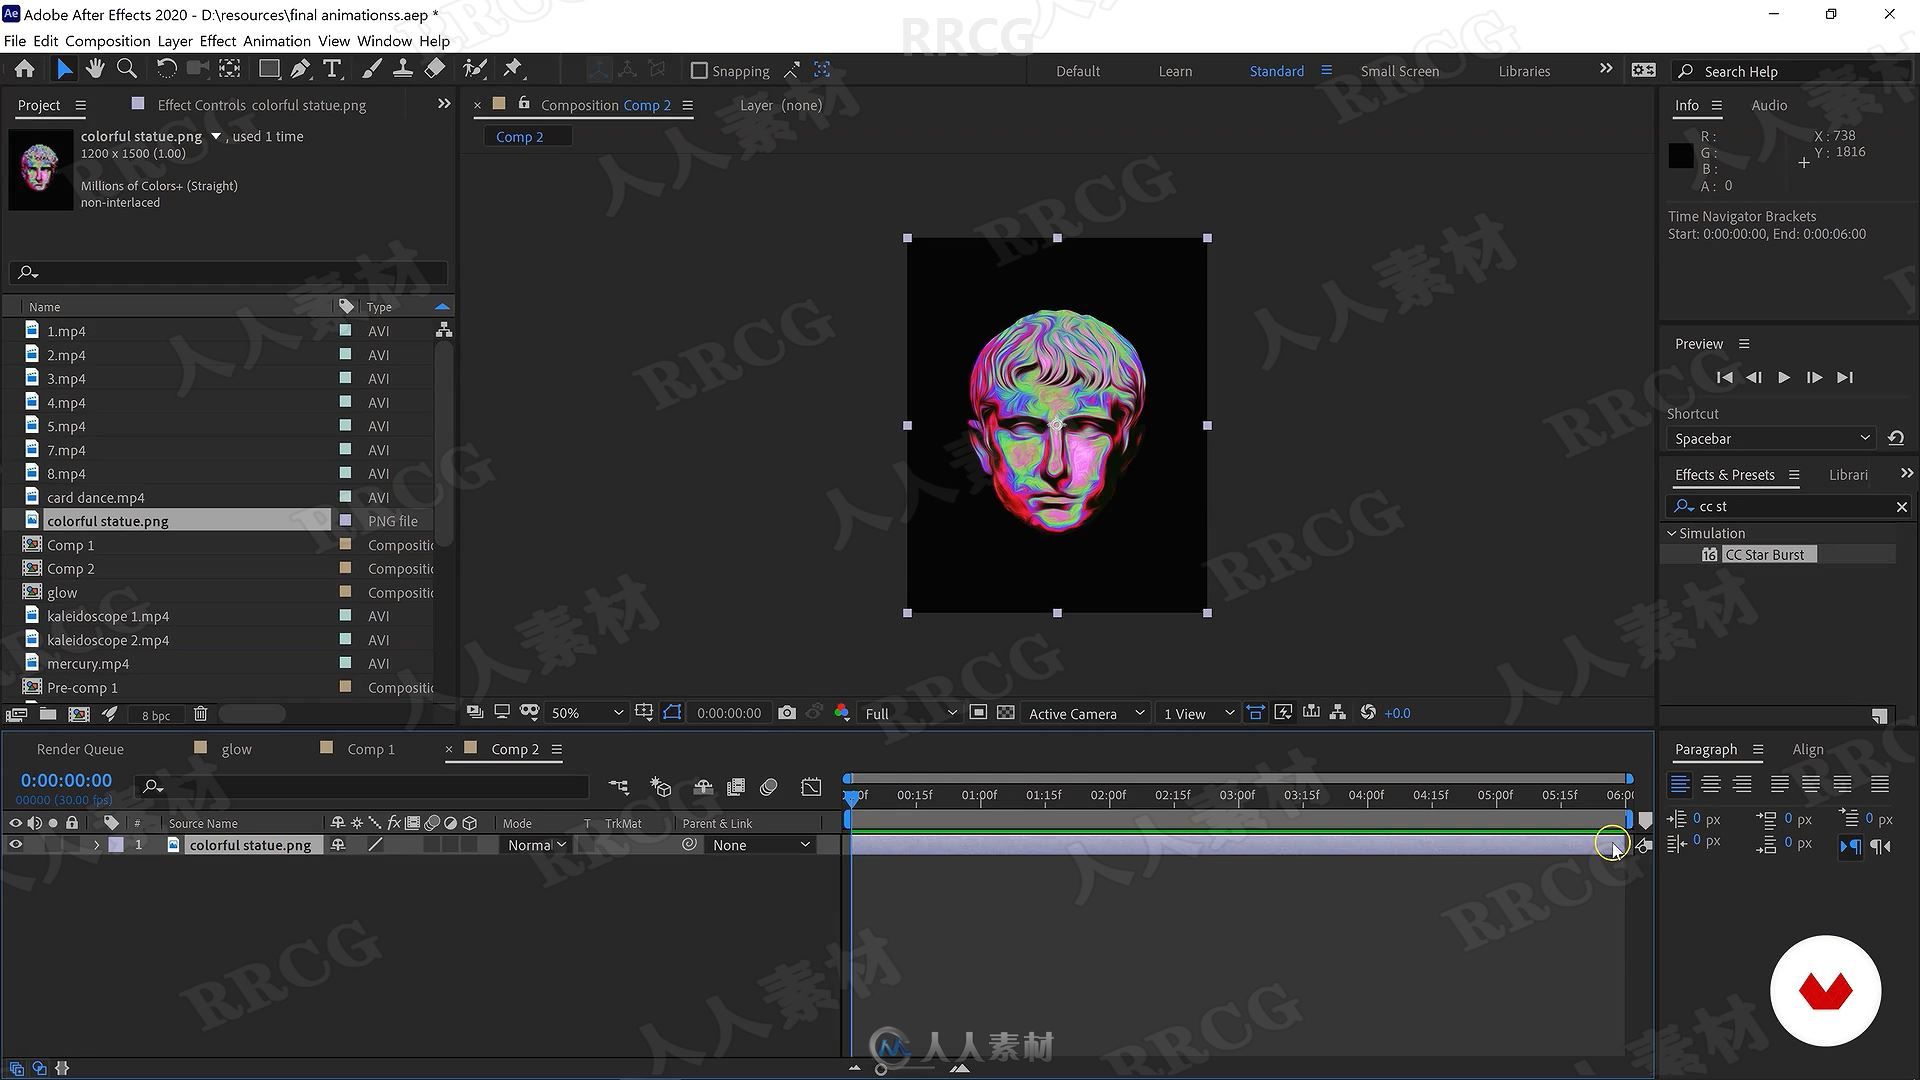Switch to Render Queue tab

tap(80, 749)
